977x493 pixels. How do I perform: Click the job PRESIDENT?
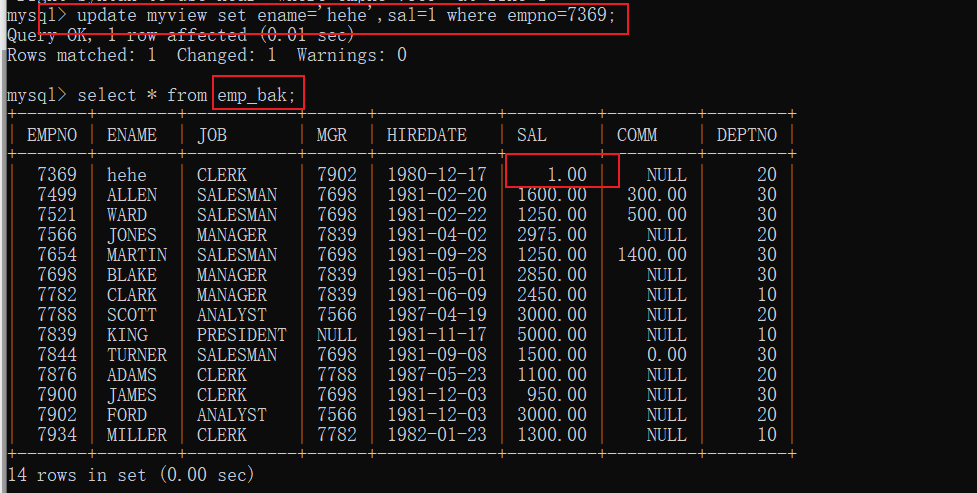coord(242,334)
